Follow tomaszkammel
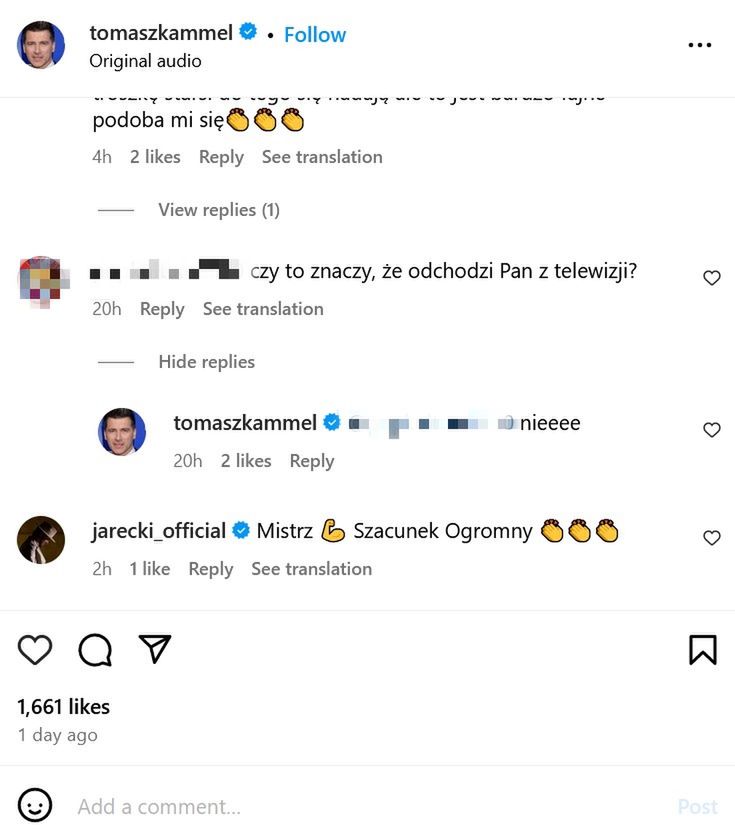735x833 pixels. coord(315,34)
